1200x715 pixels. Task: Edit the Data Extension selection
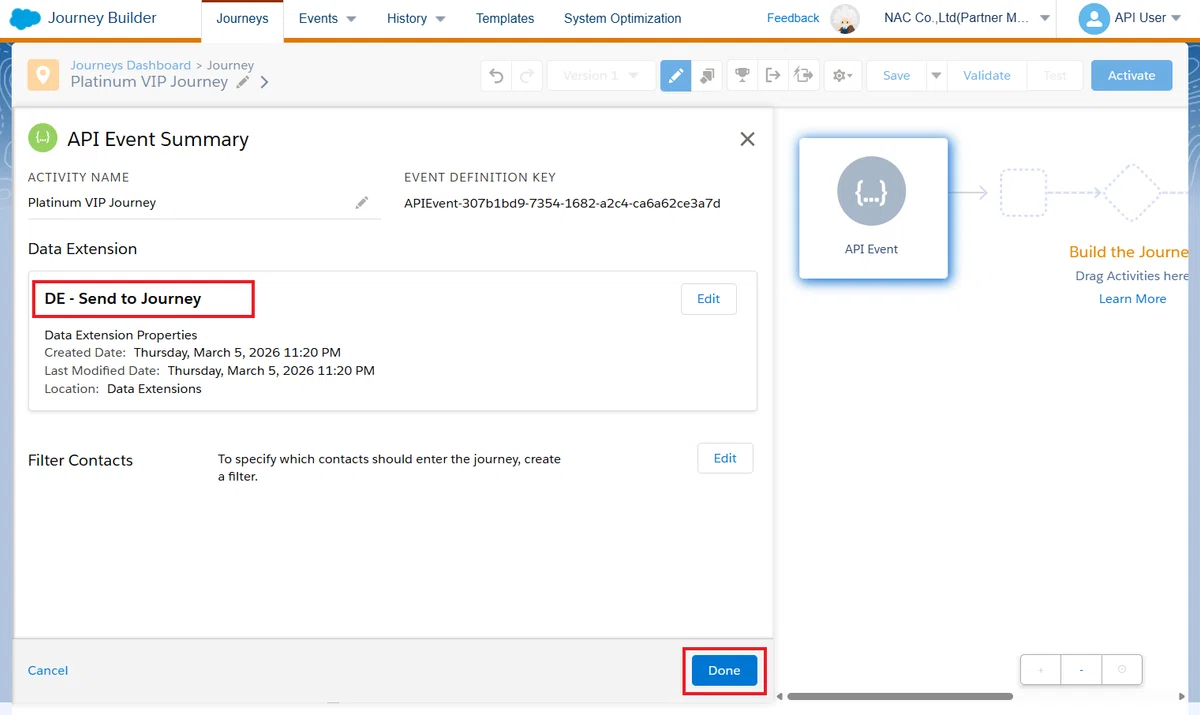point(709,299)
